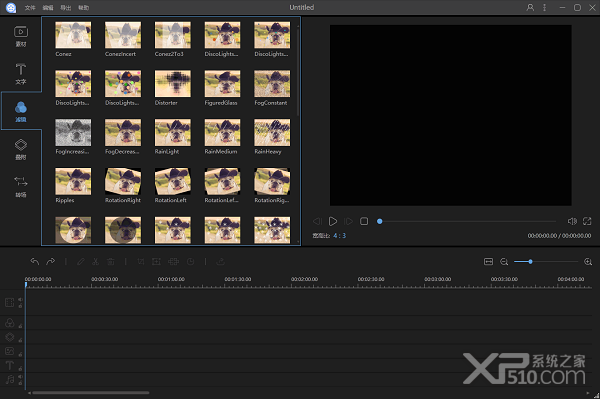The image size is (600, 399).
Task: Click the timeline zoom in magnifier
Action: pyautogui.click(x=588, y=262)
